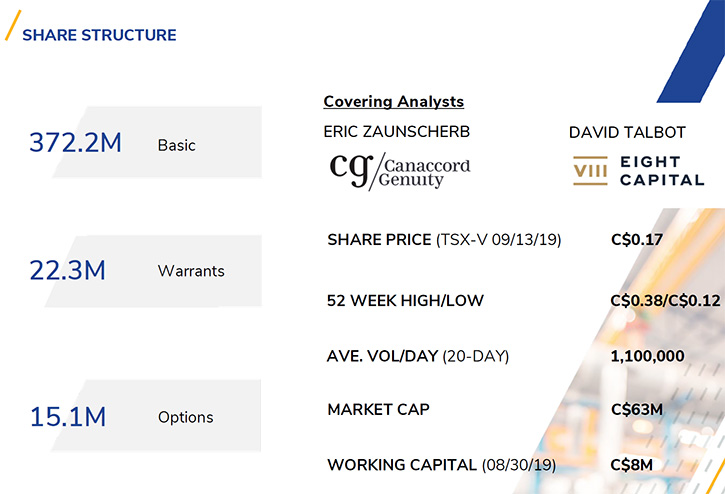
Task: Select the Share Price C$0.17 value
Action: tap(637, 240)
